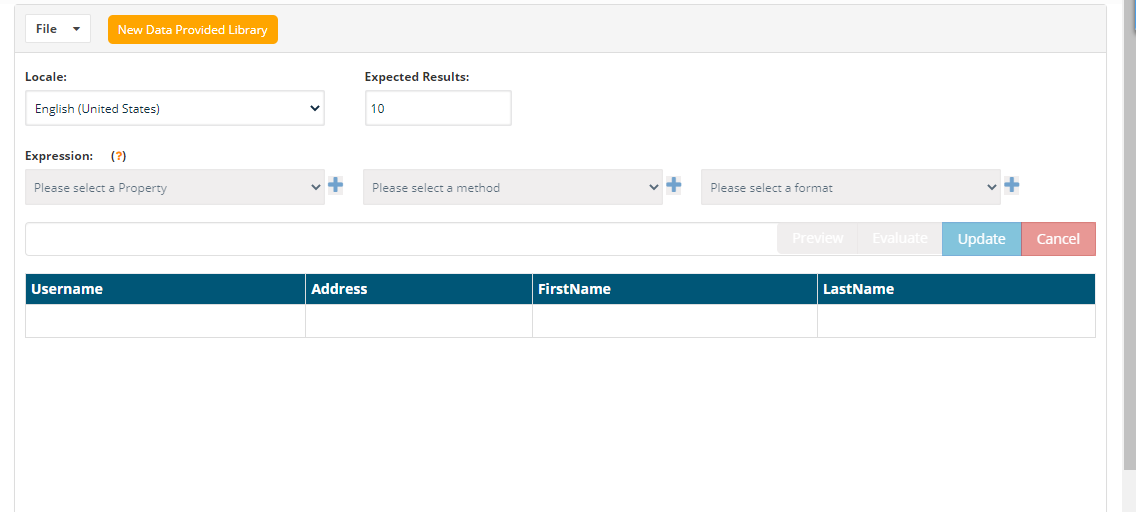1136x512 pixels.
Task: Click the plus icon beside method dropdown
Action: point(674,185)
